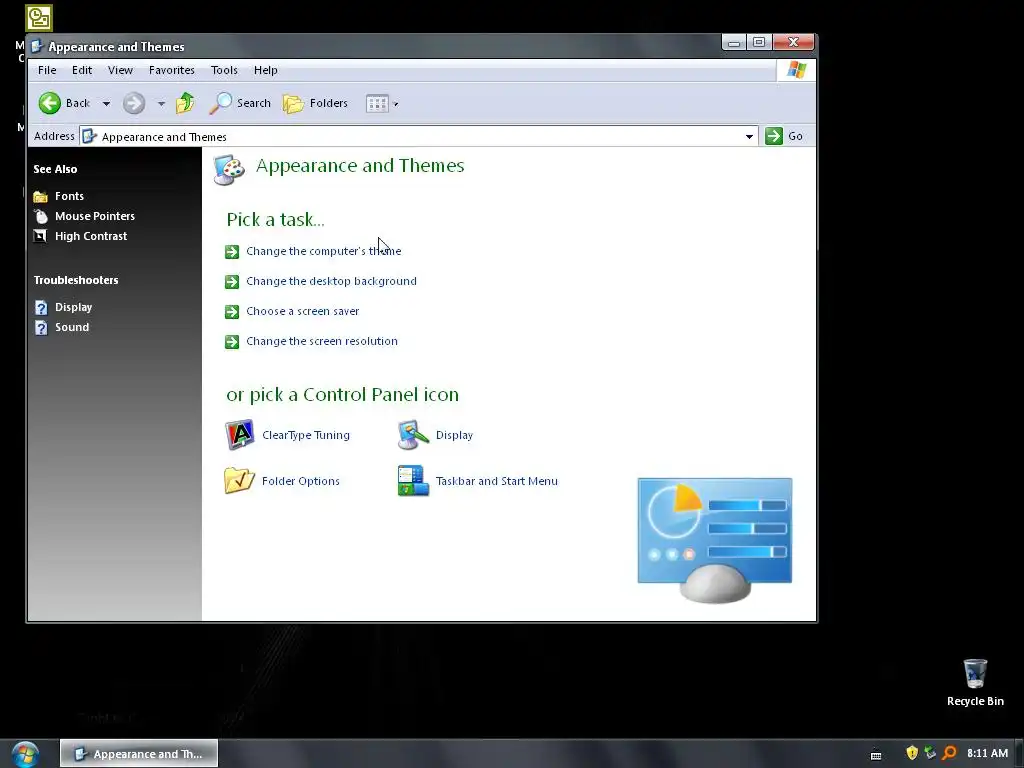Click Change the desktop background link

[x=331, y=281]
